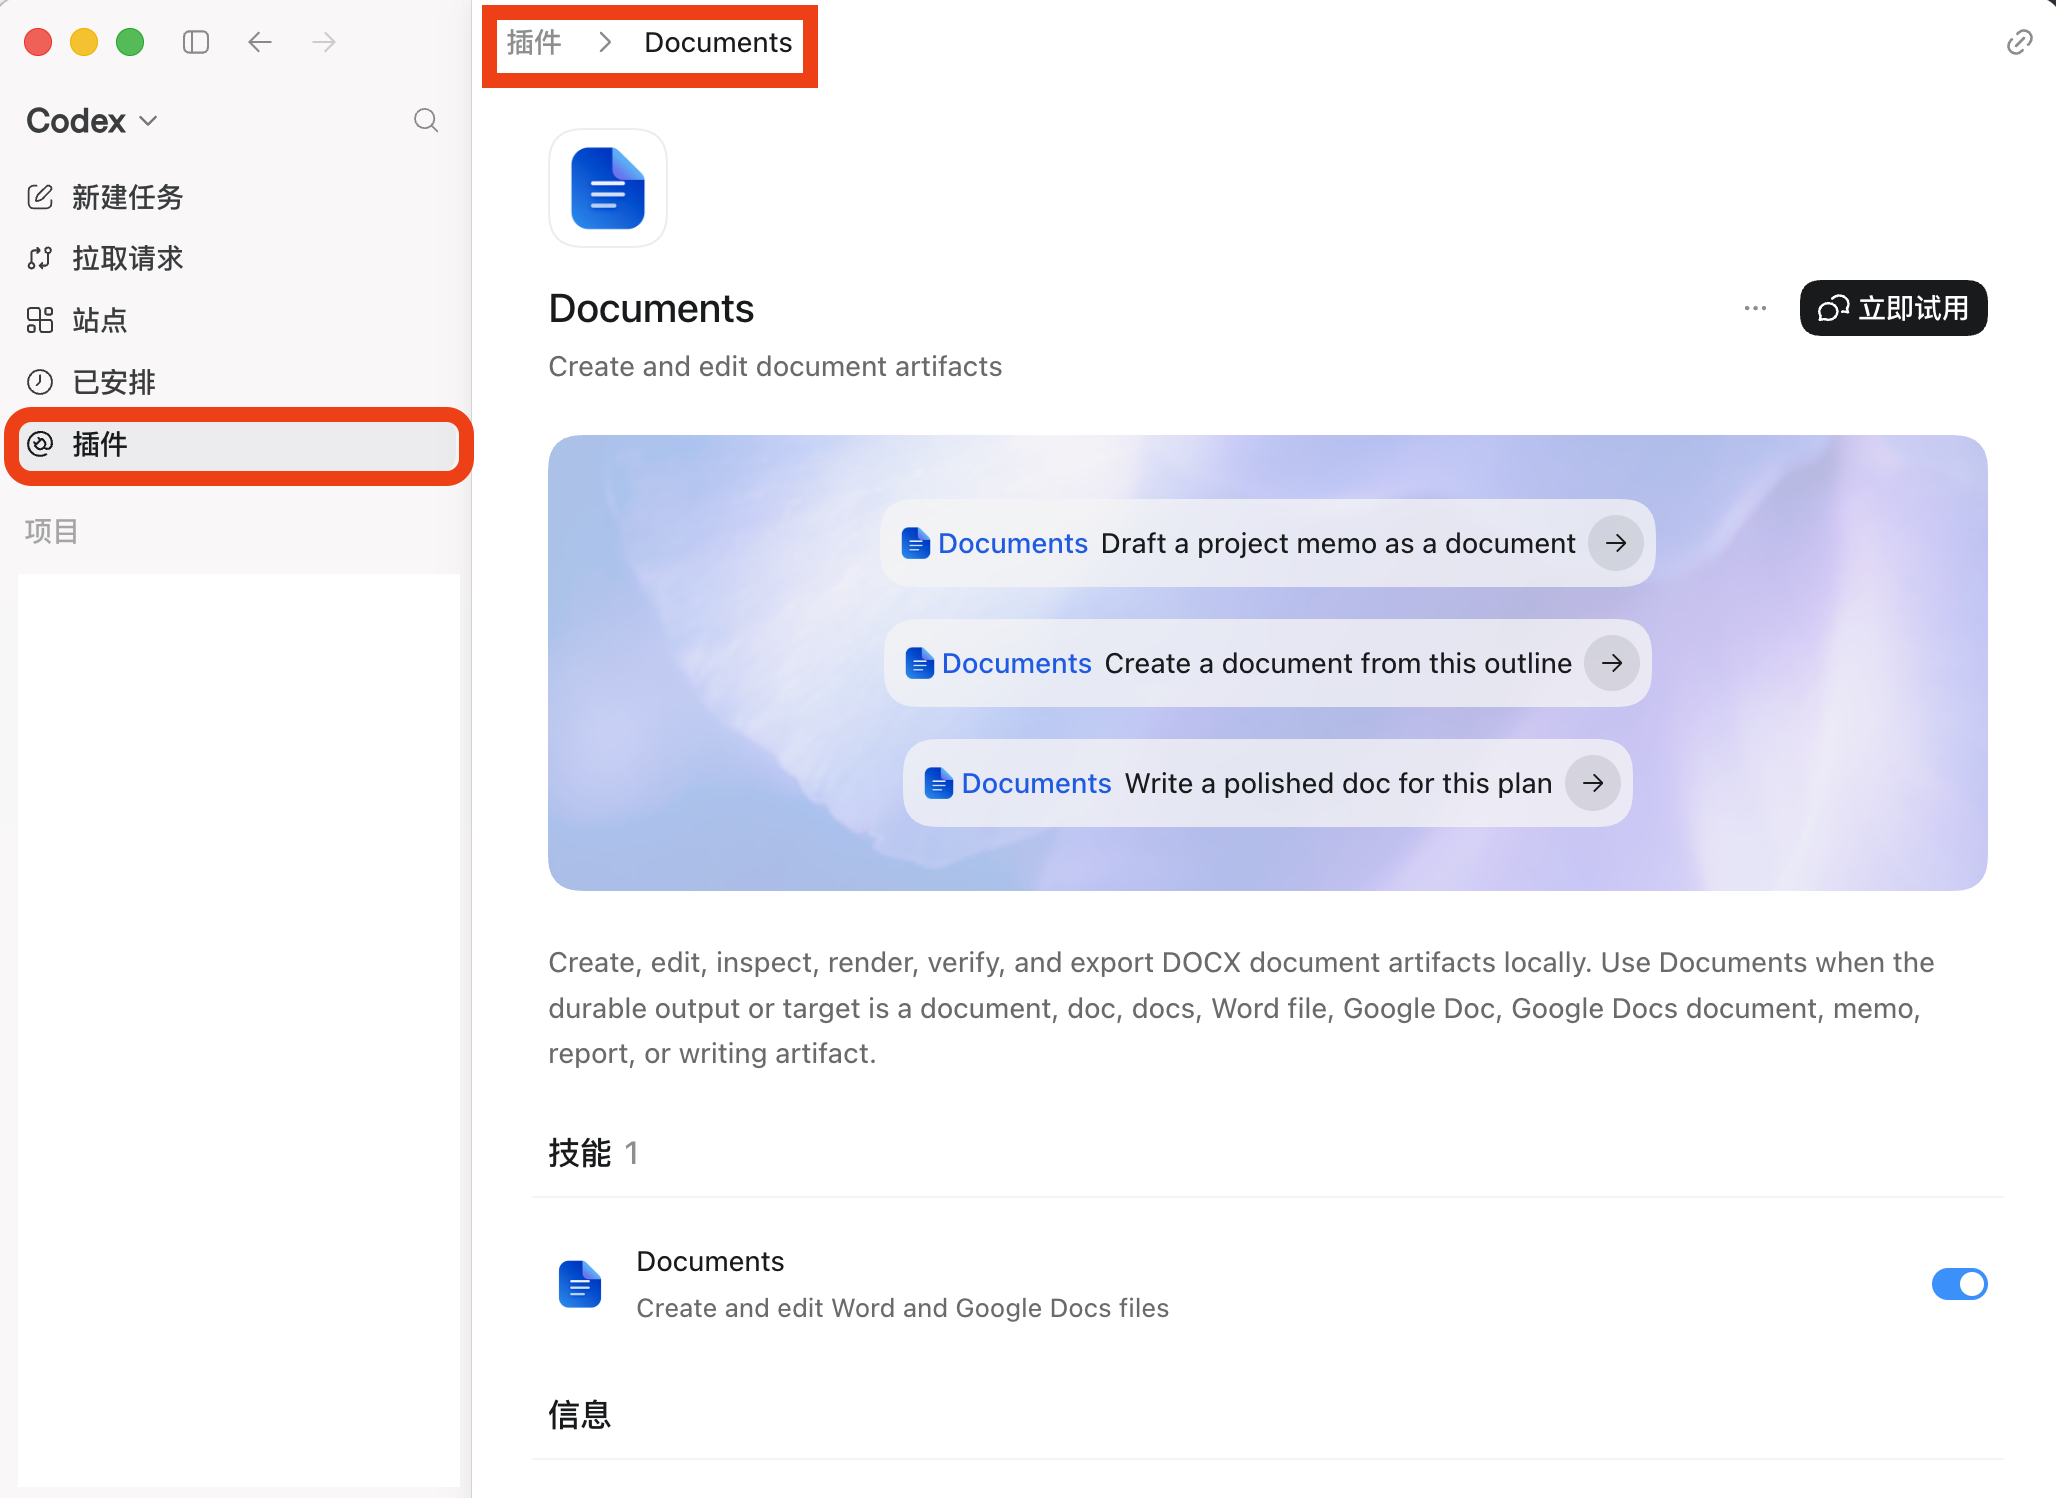Open 已安排 in the sidebar
The width and height of the screenshot is (2056, 1498).
pyautogui.click(x=238, y=382)
